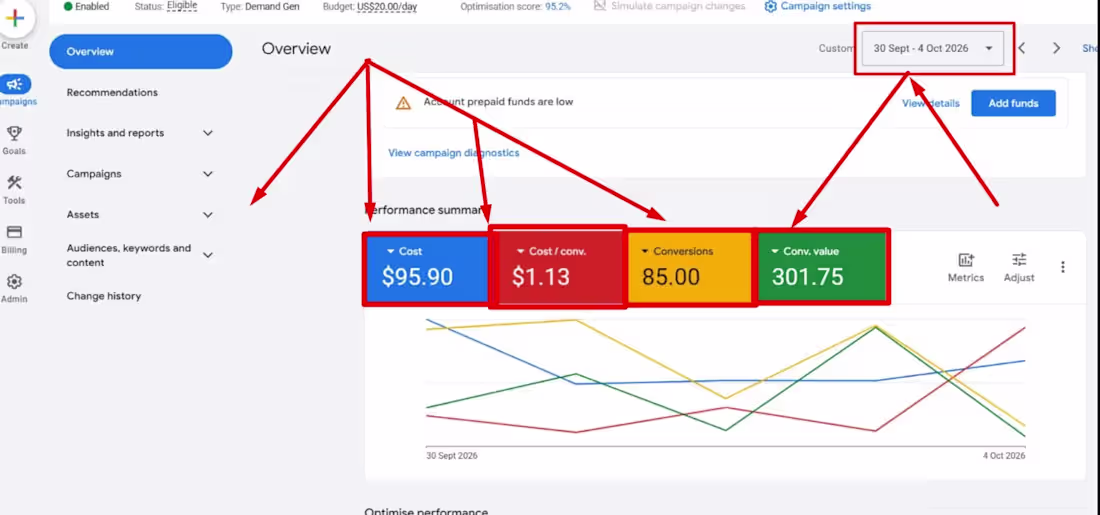Click the 85.00 conversions value
Viewport: 1100px width, 515px height.
click(x=671, y=277)
